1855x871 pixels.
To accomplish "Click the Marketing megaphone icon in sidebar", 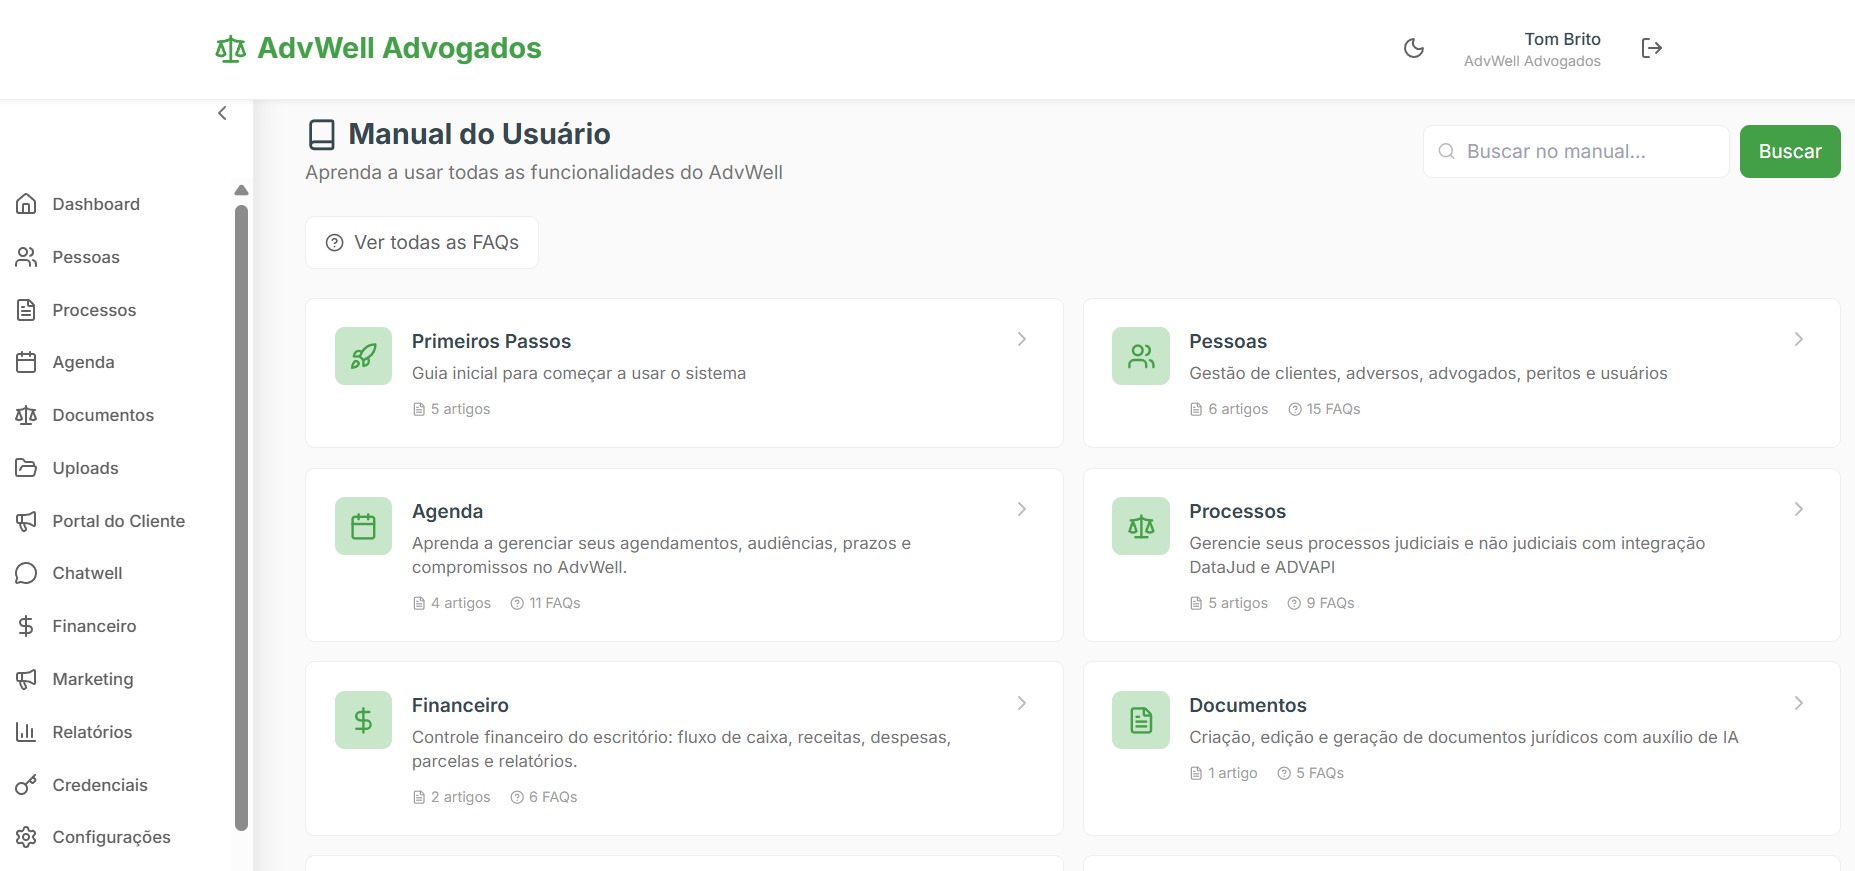I will [x=26, y=679].
